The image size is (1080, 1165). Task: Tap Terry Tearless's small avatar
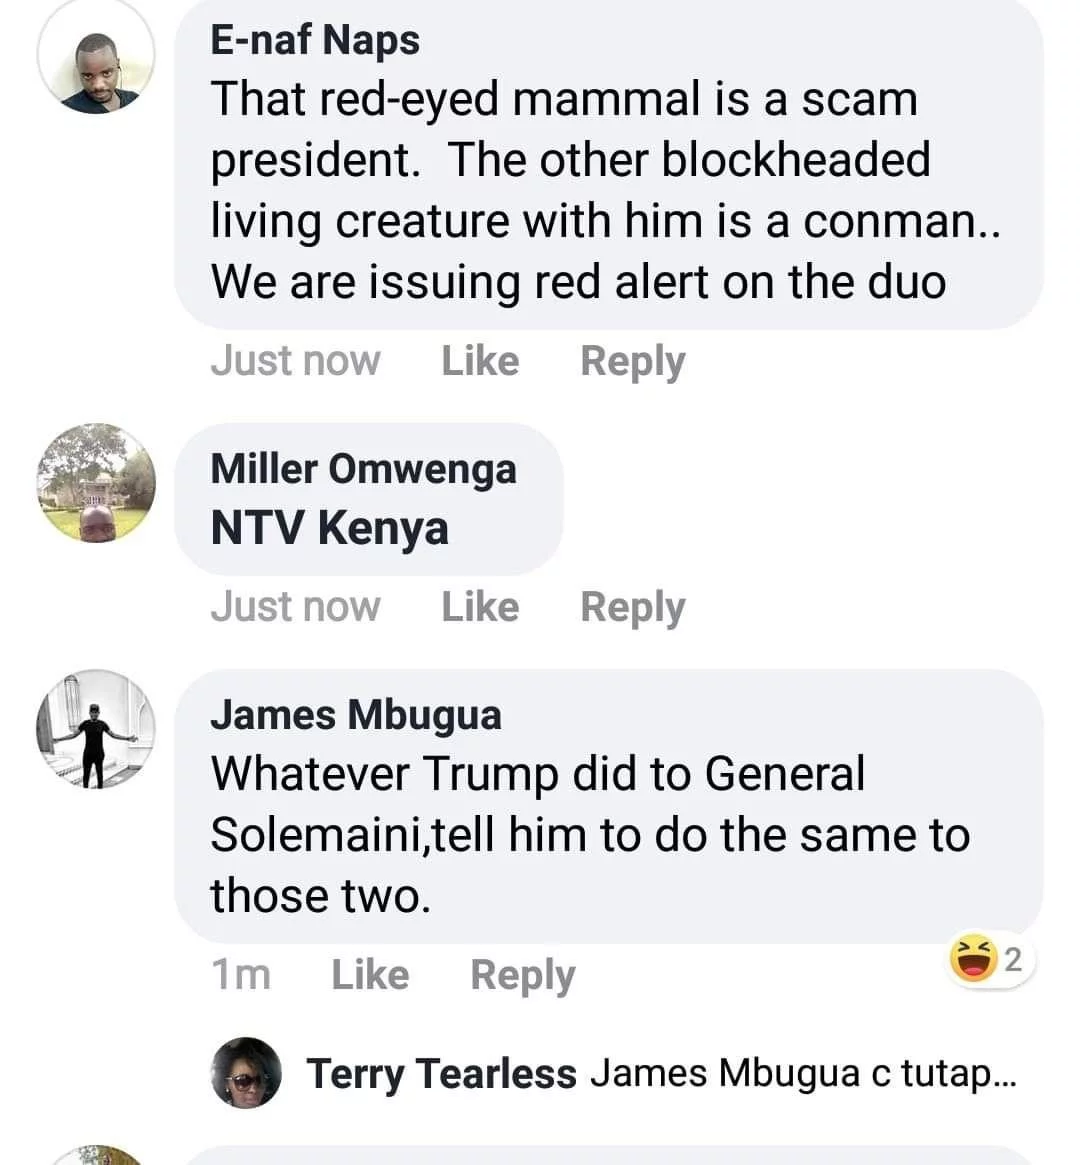[246, 1073]
